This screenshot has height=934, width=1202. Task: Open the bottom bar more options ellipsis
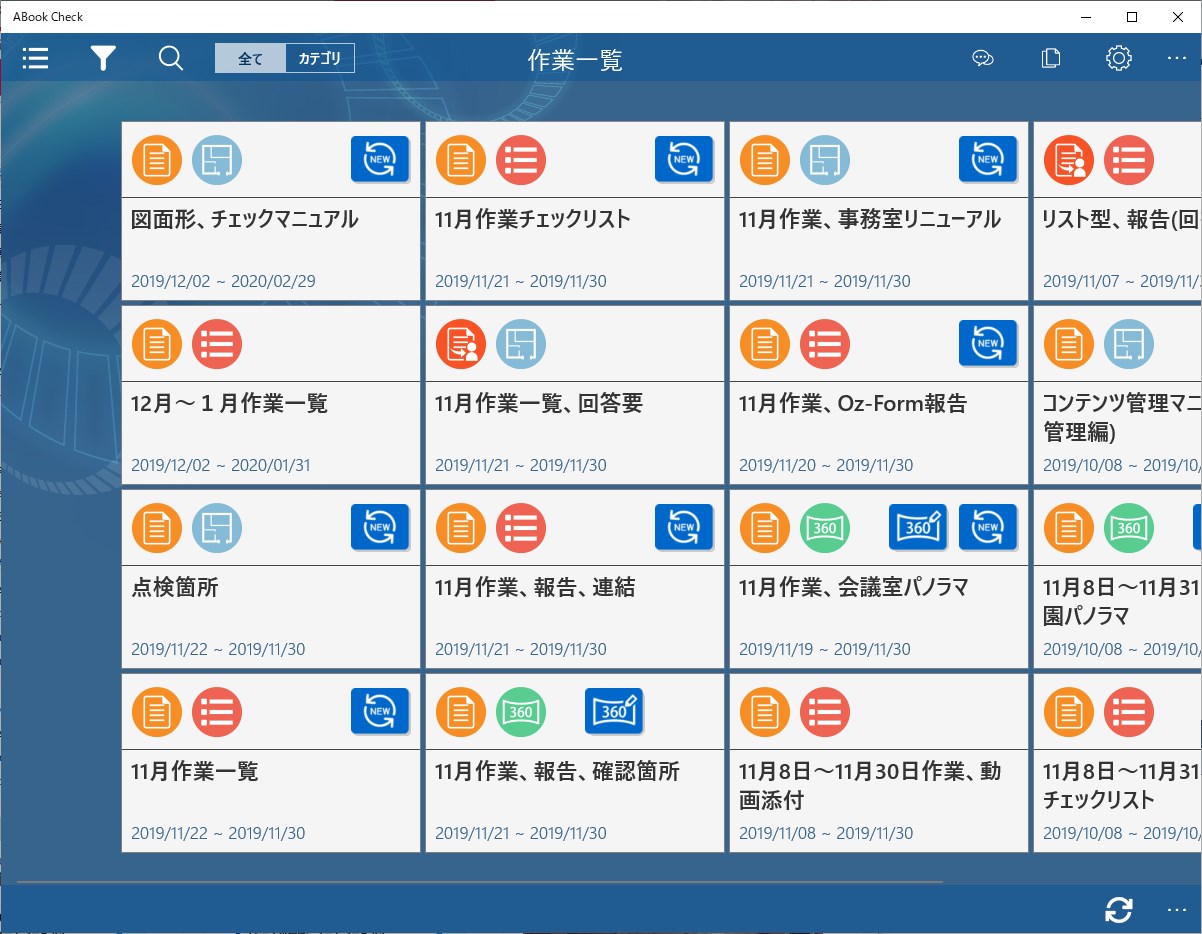click(1177, 910)
